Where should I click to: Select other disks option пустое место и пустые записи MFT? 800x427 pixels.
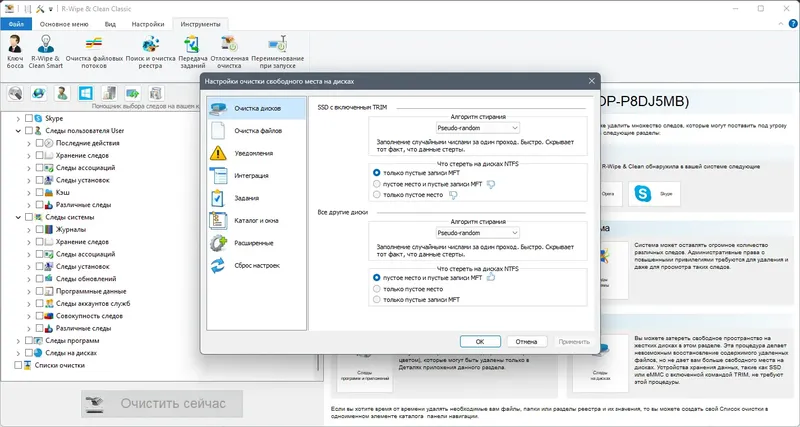[x=377, y=278]
